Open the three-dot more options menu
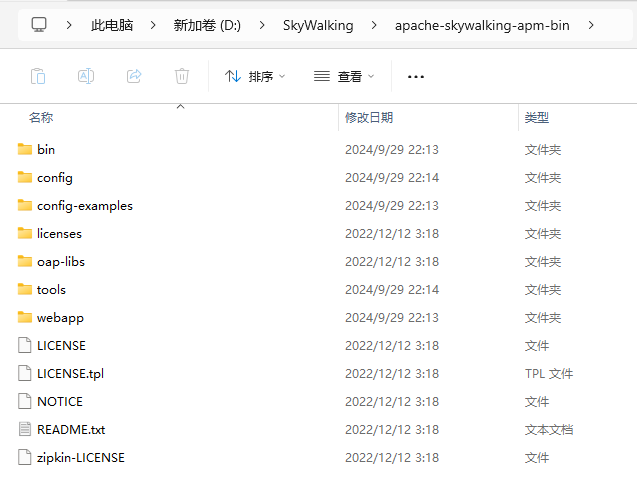Image resolution: width=637 pixels, height=495 pixels. tap(416, 76)
